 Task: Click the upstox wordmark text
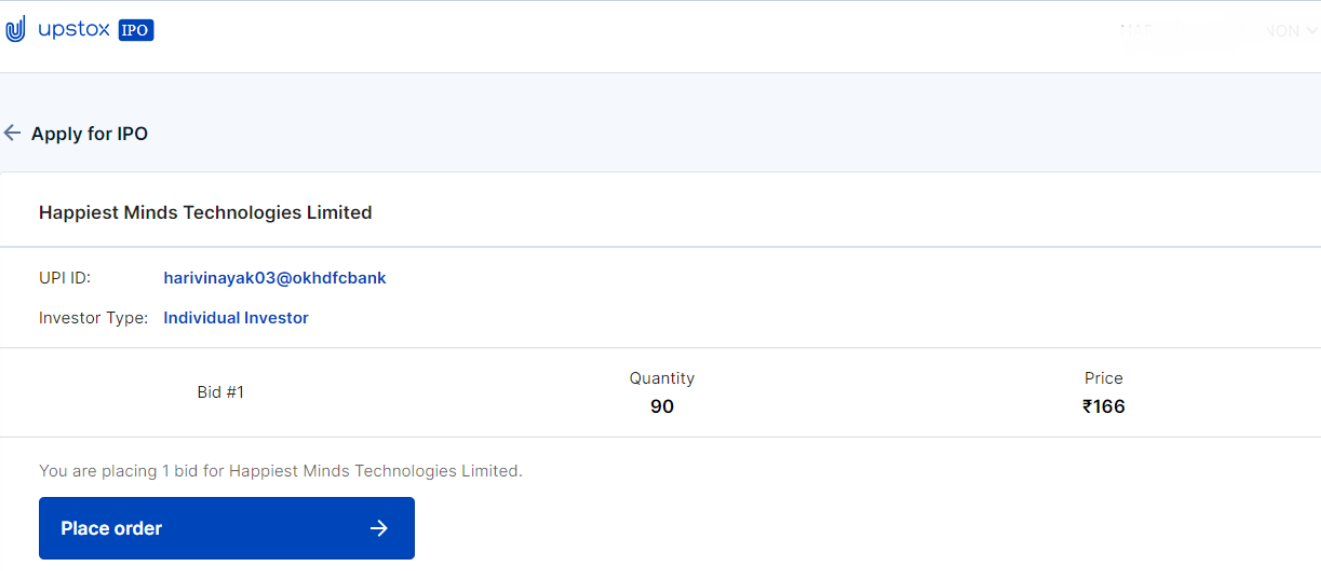[x=74, y=30]
